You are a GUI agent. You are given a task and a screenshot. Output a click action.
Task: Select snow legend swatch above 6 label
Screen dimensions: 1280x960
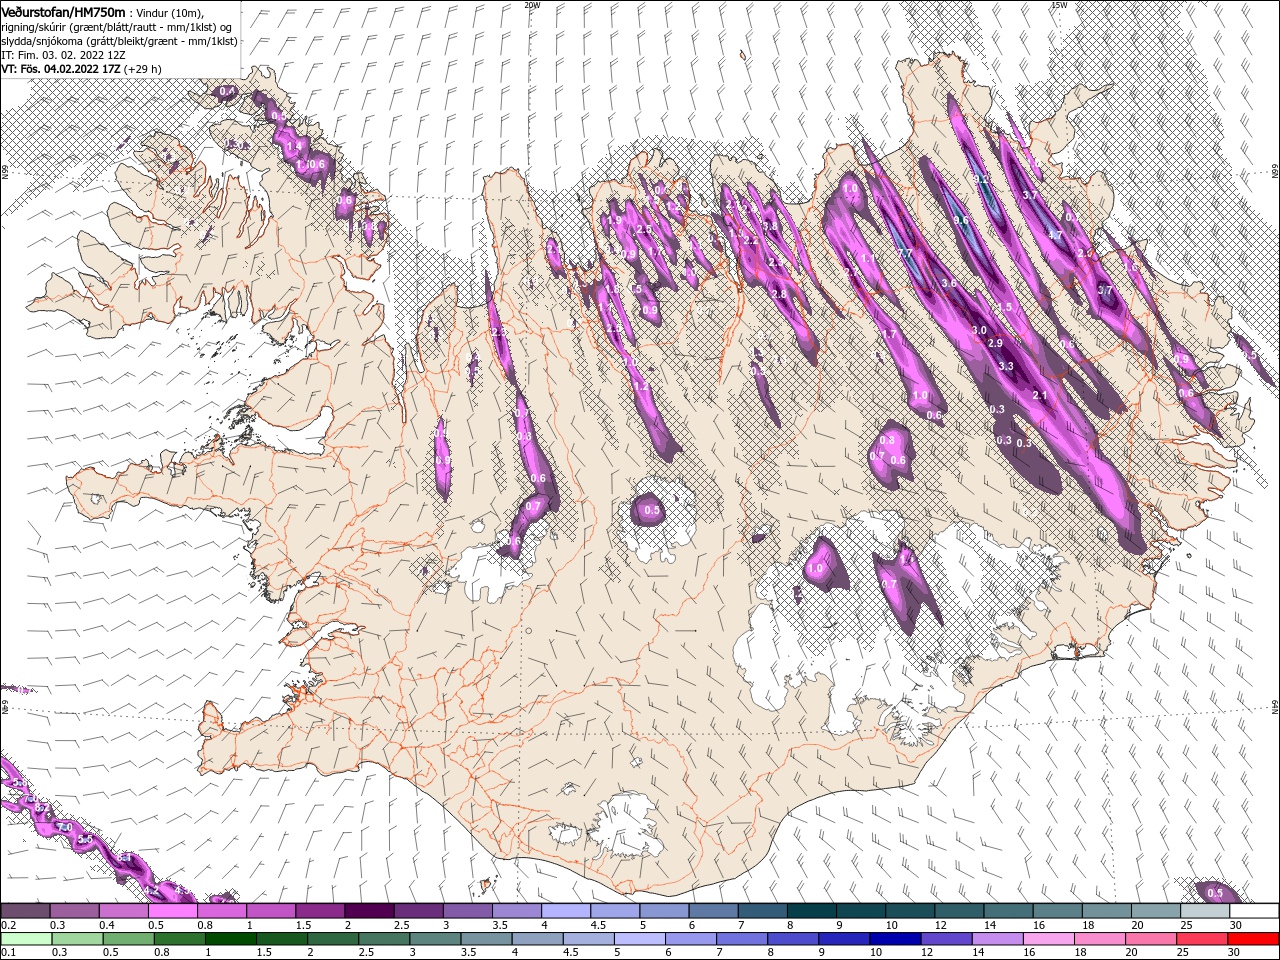[x=714, y=911]
